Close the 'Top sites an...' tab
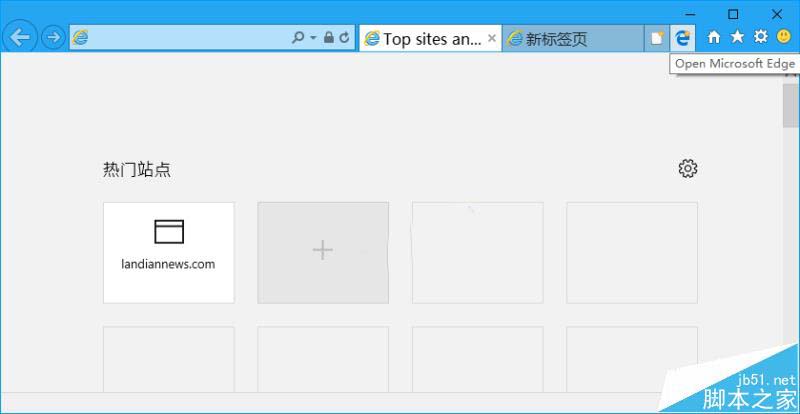The width and height of the screenshot is (800, 414). [x=492, y=38]
